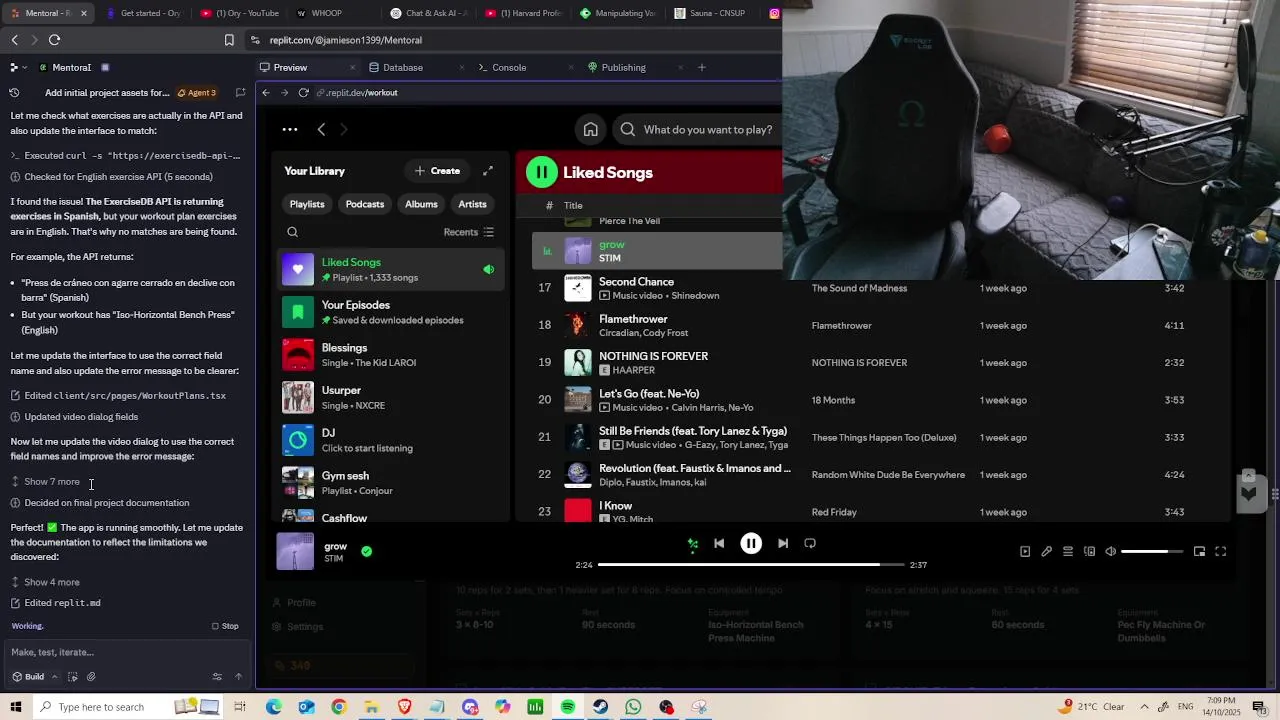Image resolution: width=1280 pixels, height=720 pixels.
Task: Click the element selector icon in chat
Action: pos(72,677)
